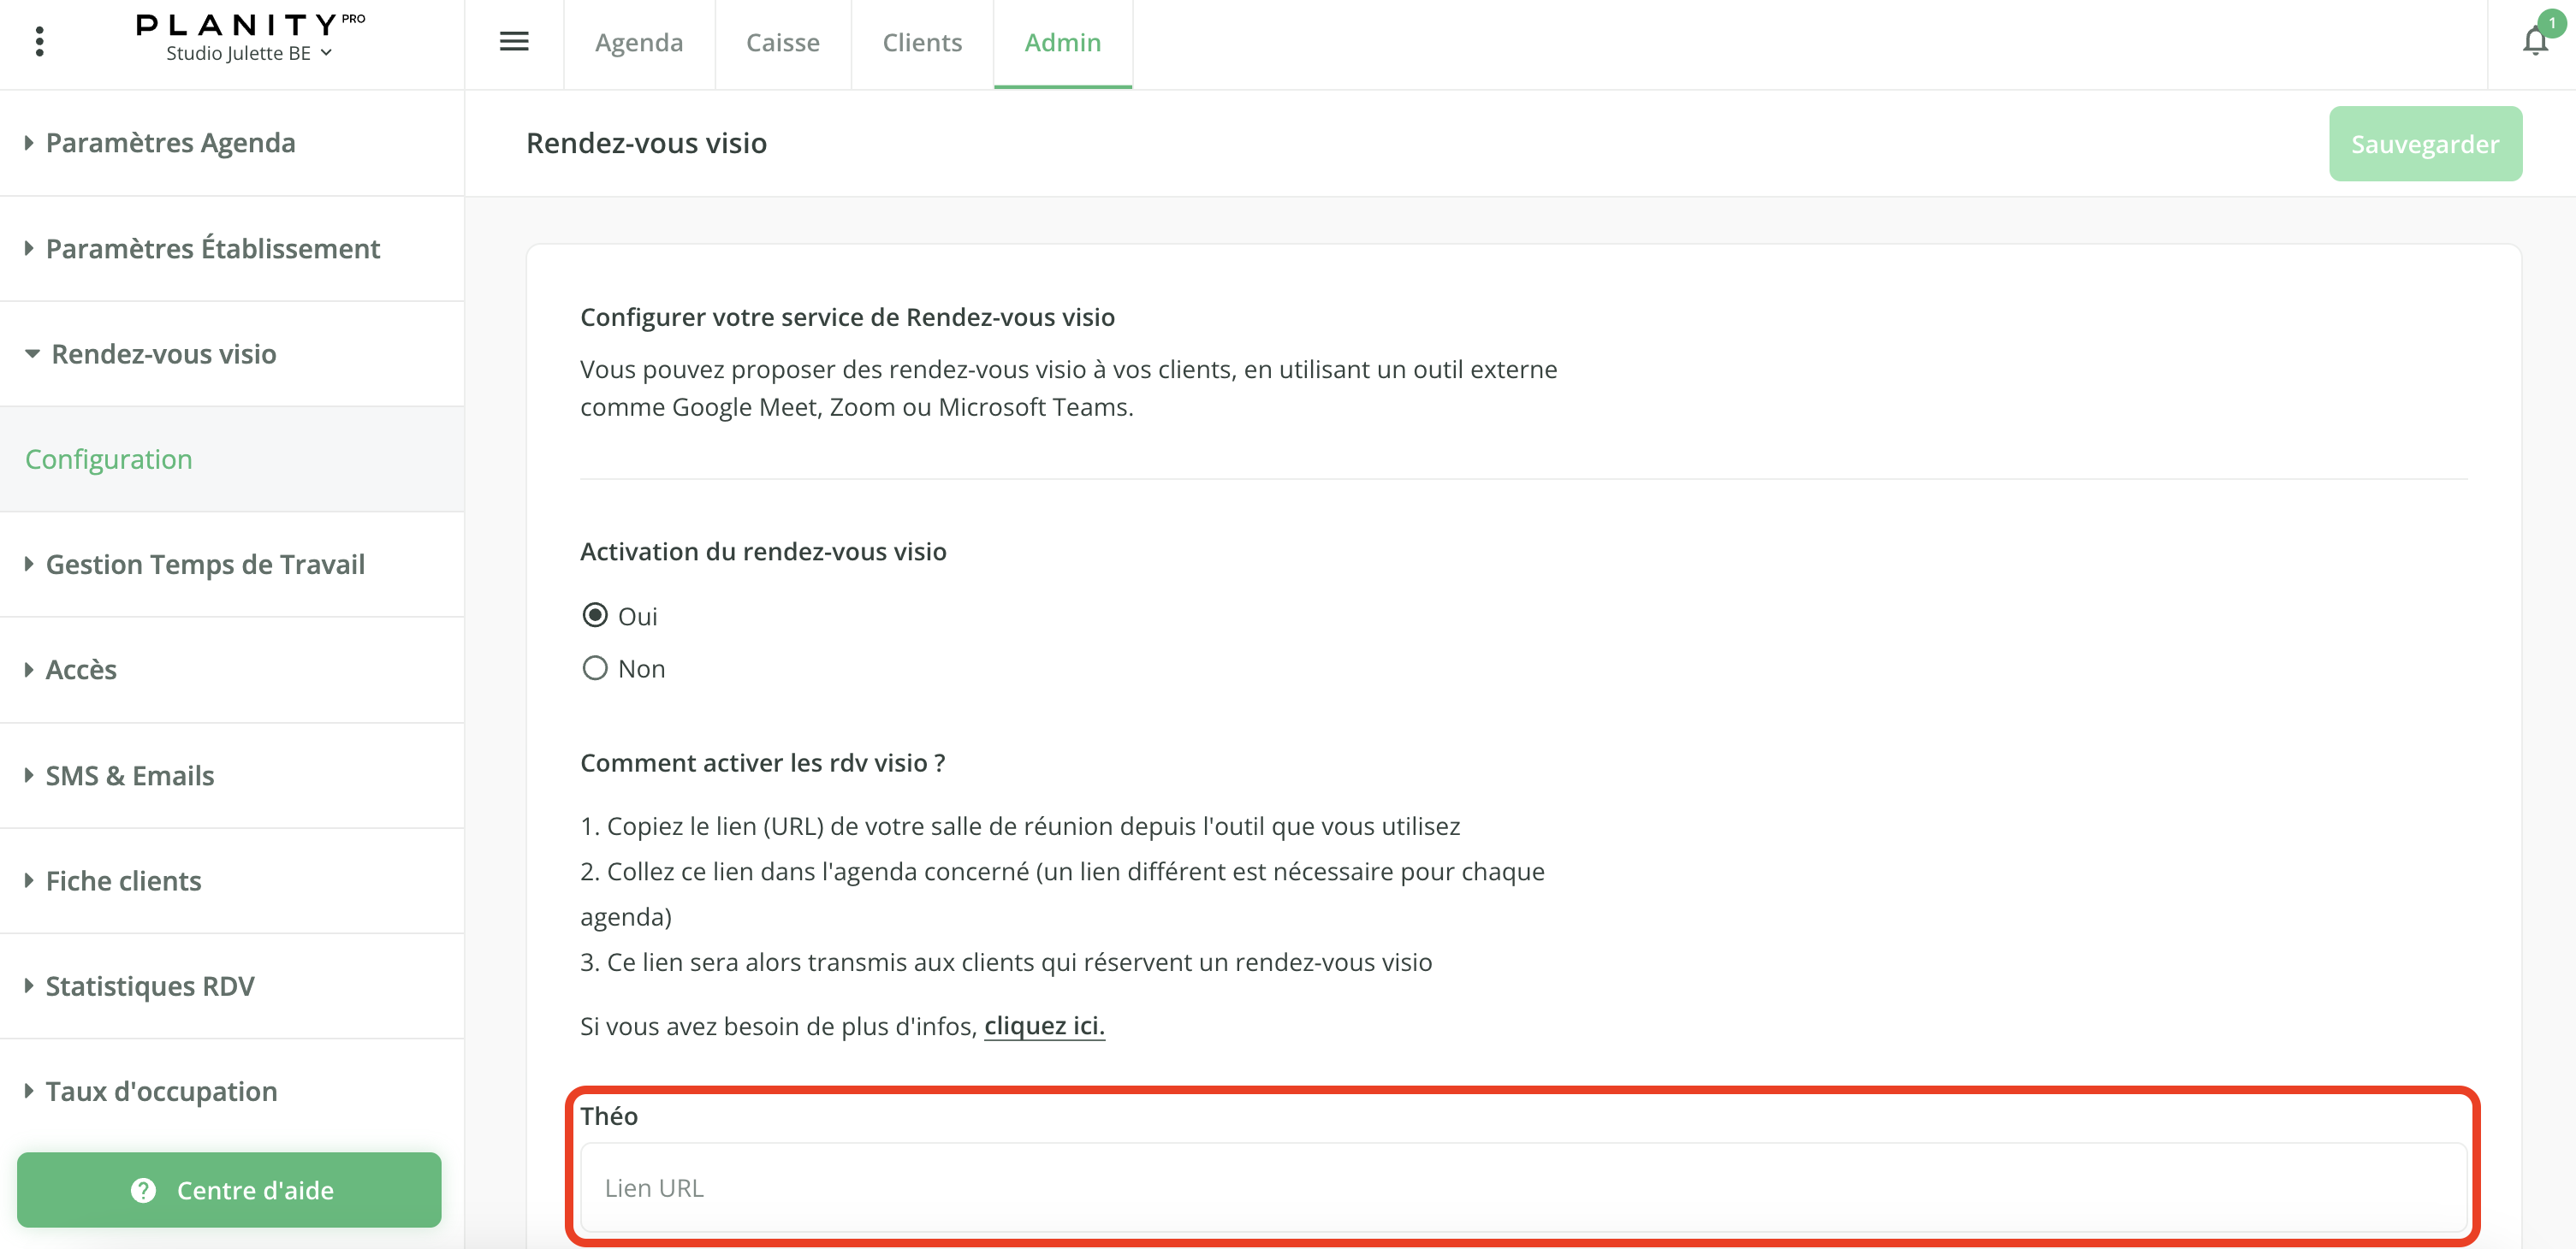Screen dimensions: 2576x1249
Task: Expand Gestion Temps de Travail
Action: pyautogui.click(x=205, y=564)
